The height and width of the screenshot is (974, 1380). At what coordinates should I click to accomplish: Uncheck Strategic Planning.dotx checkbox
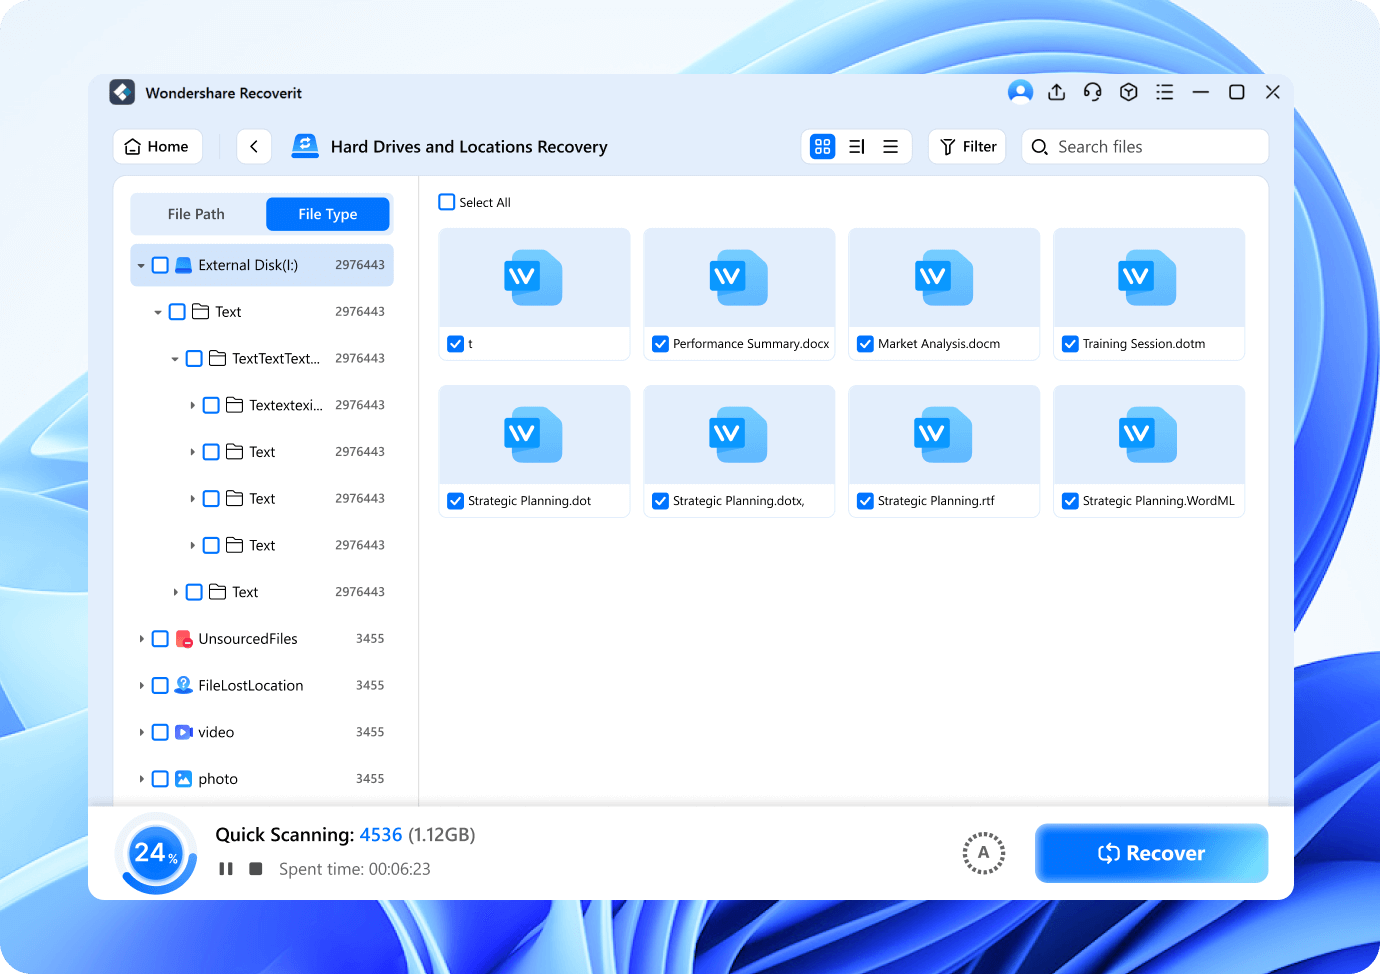pyautogui.click(x=660, y=501)
